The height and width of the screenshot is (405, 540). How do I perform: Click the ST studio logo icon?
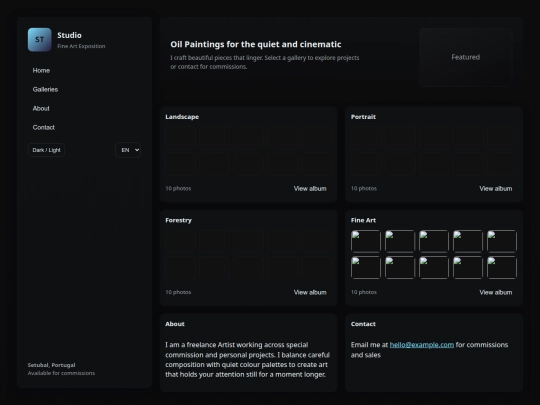[x=40, y=40]
